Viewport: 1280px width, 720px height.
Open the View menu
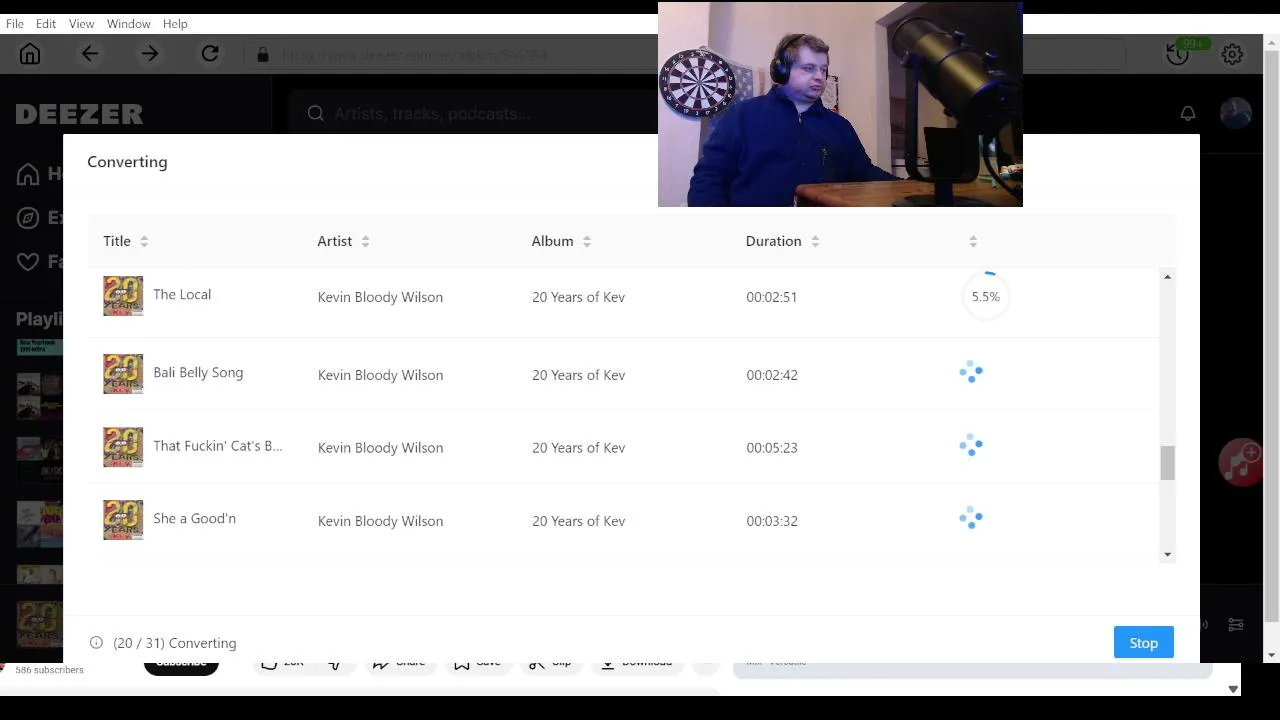[82, 23]
